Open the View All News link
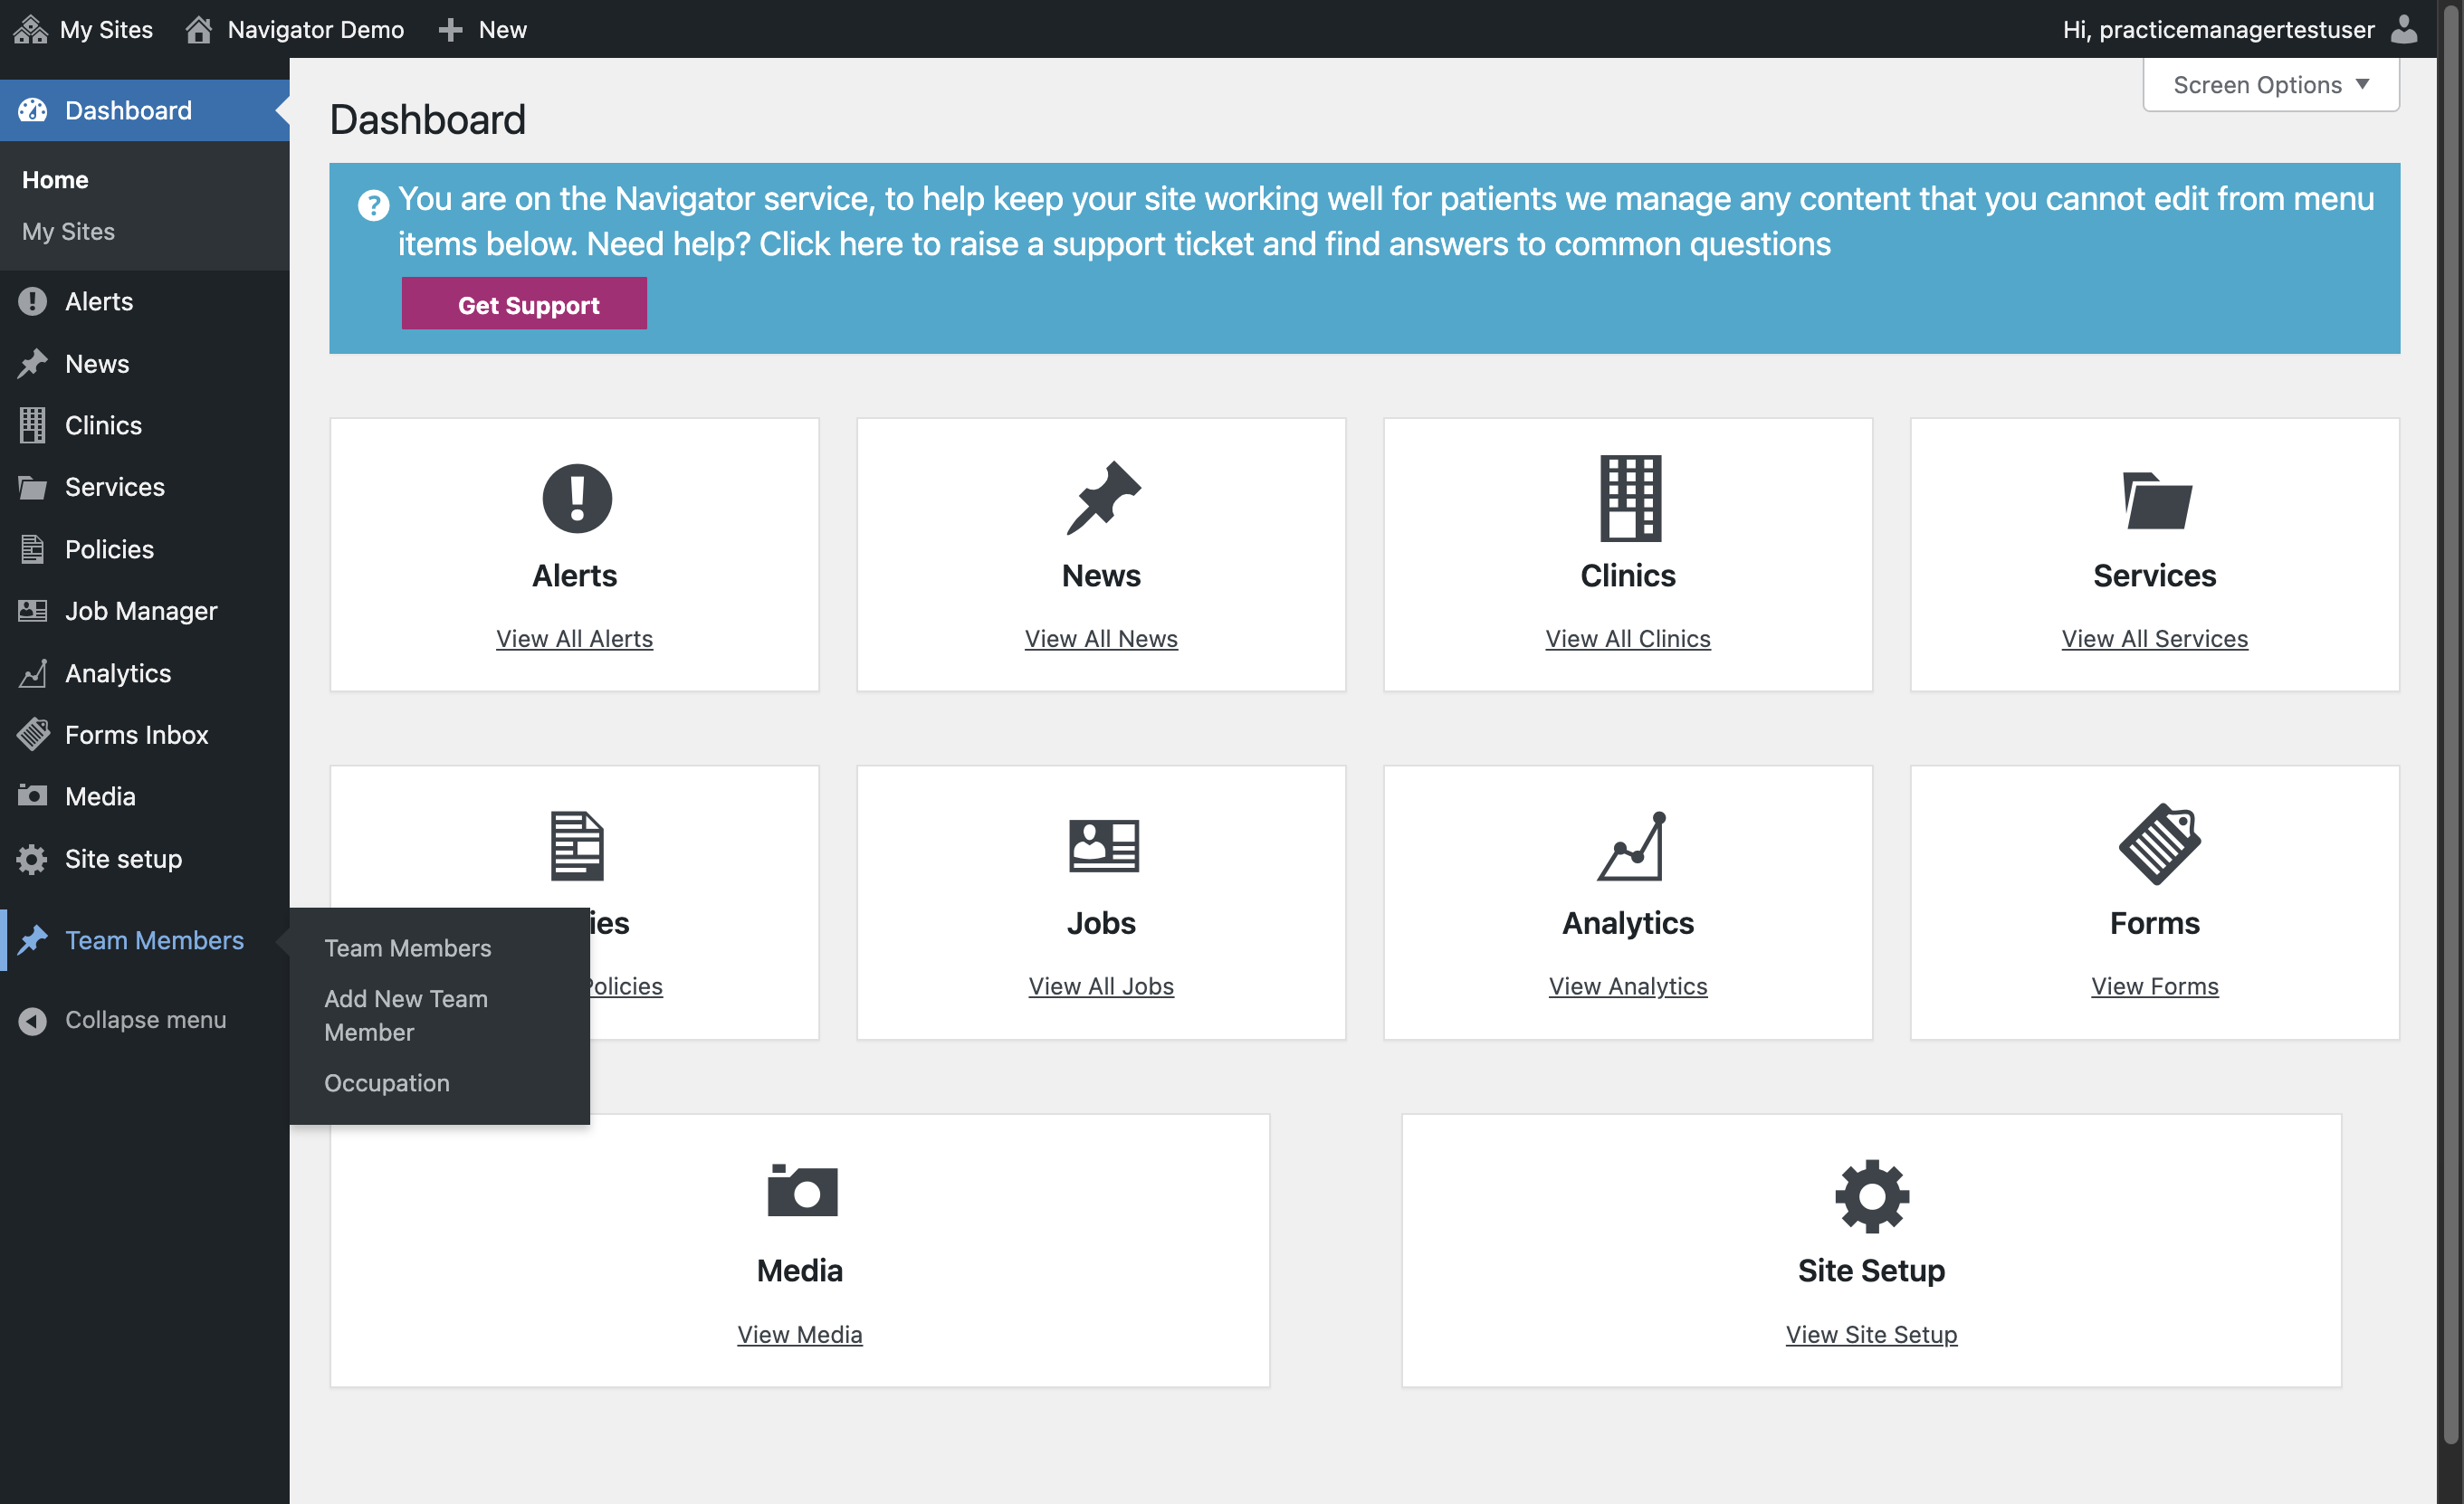 coord(1101,638)
